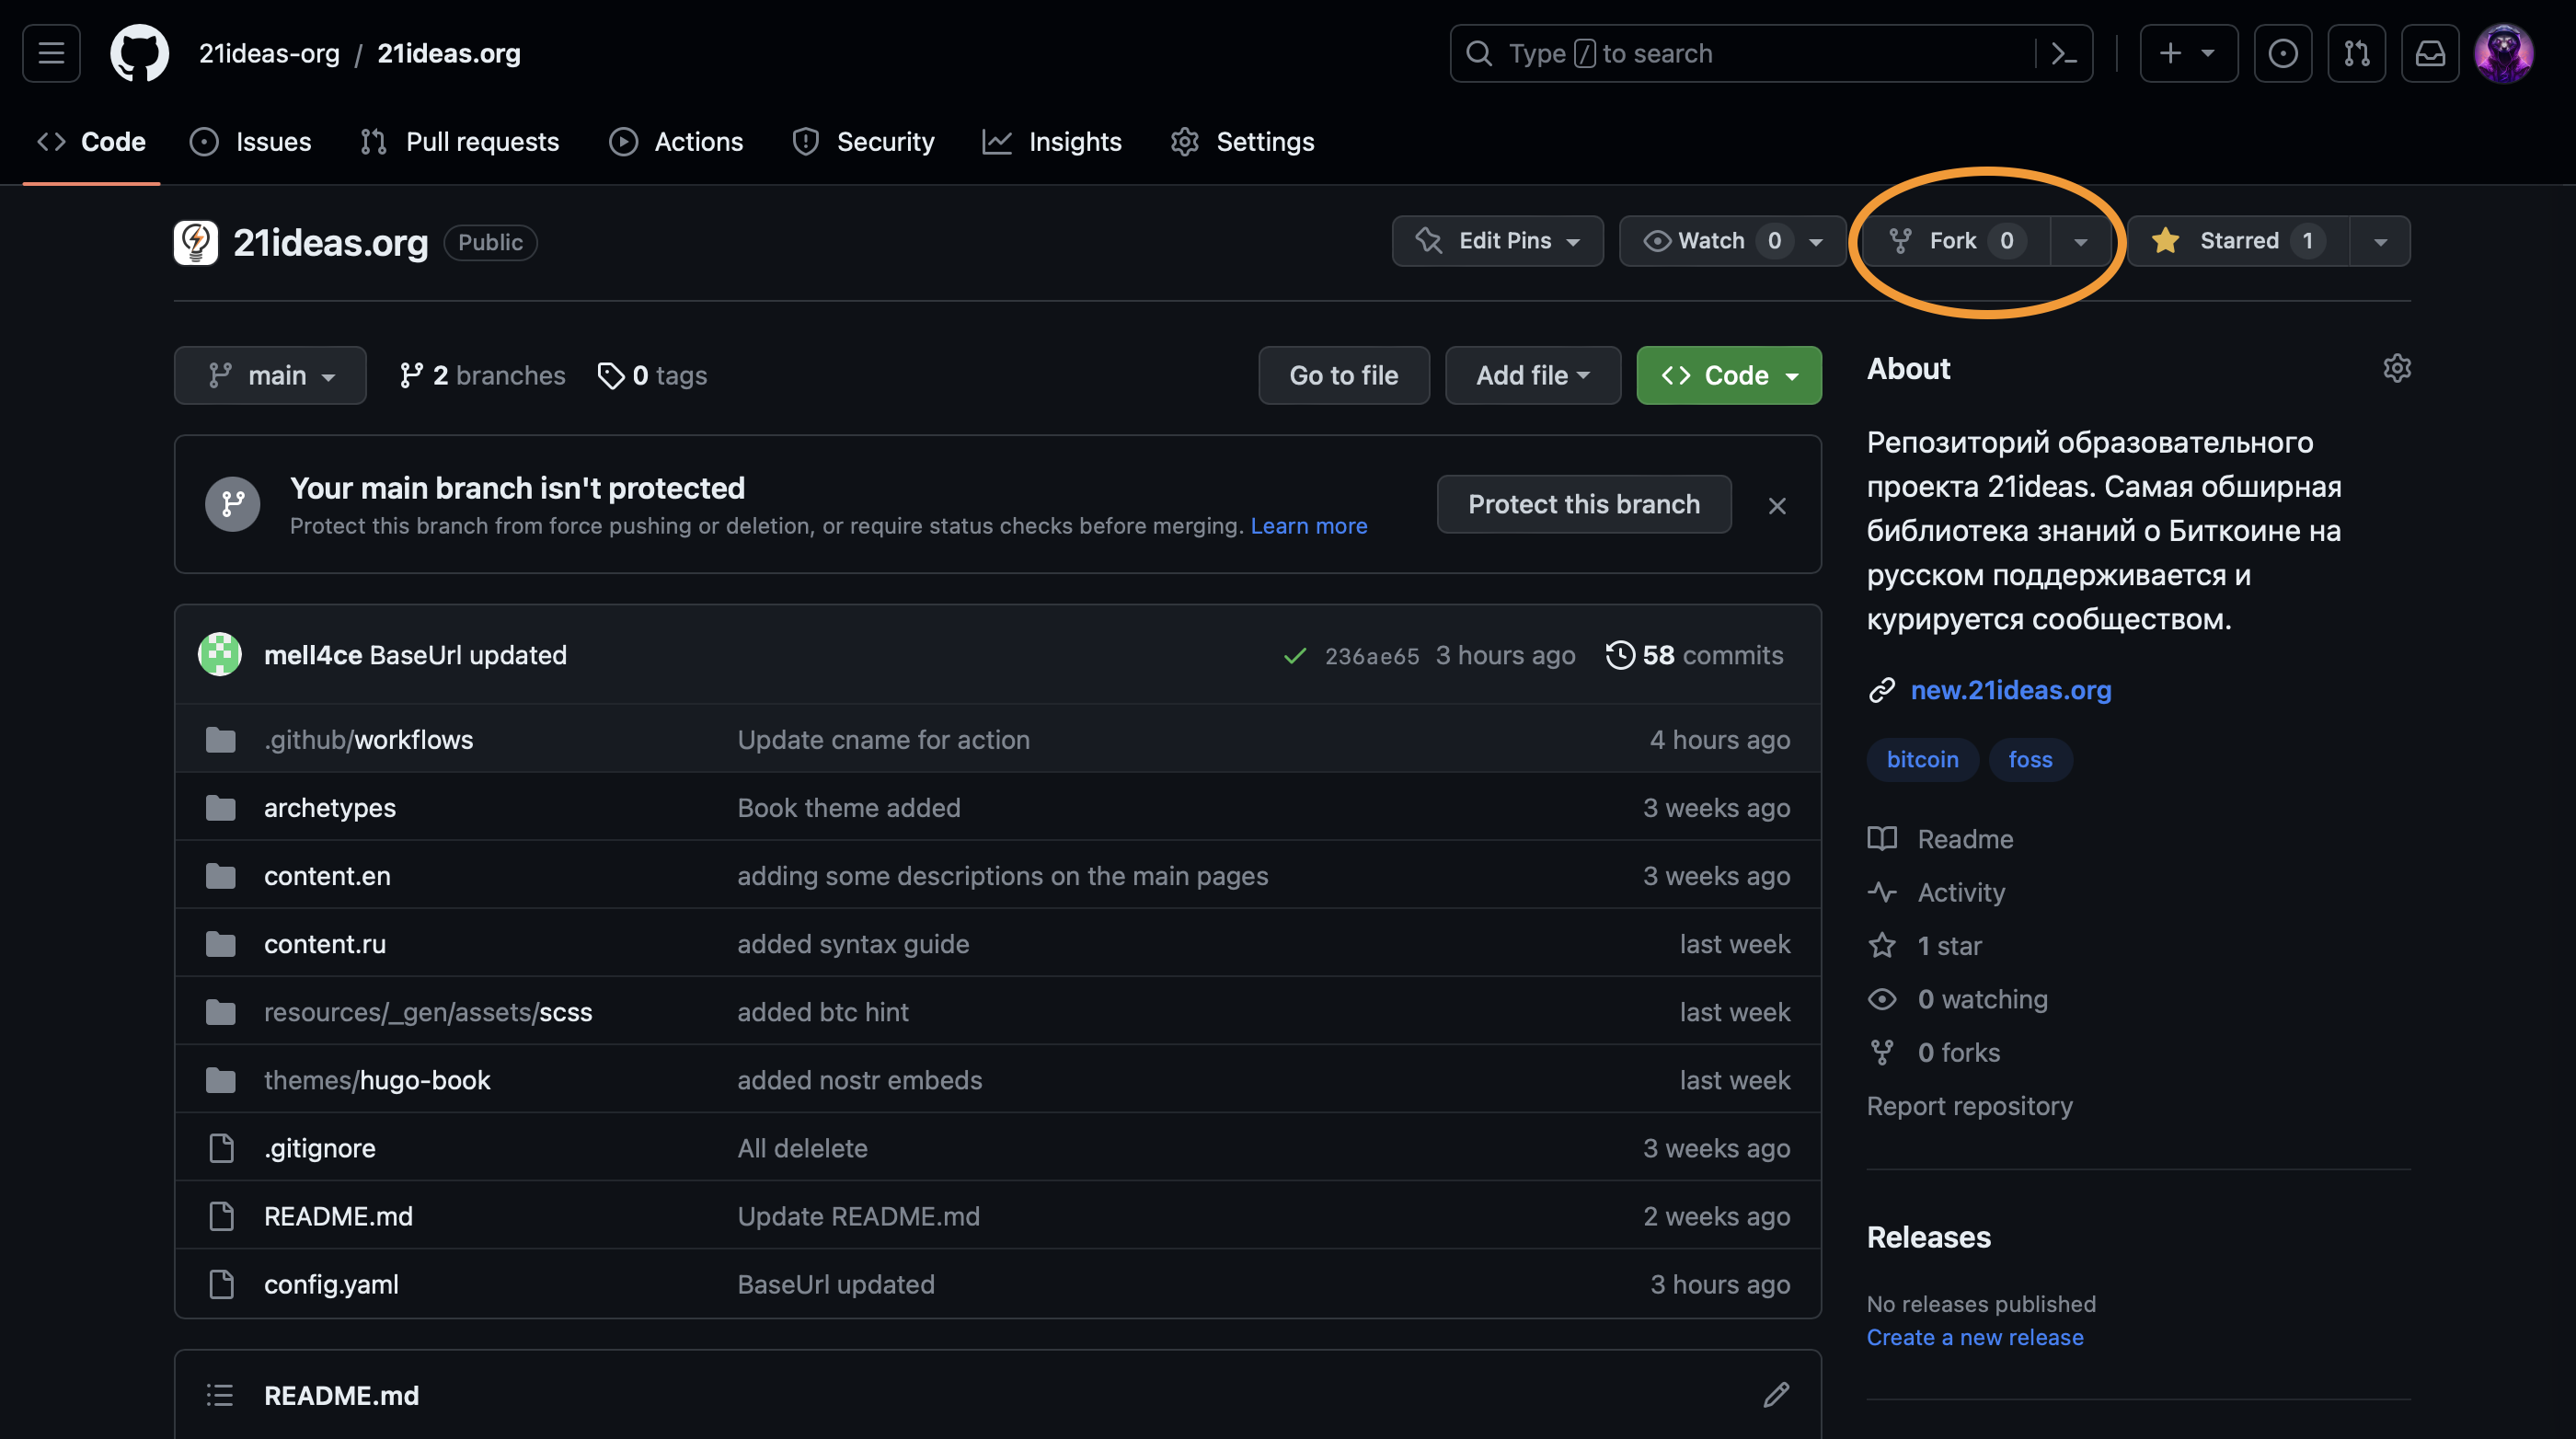Click Protect this branch button

(1583, 504)
